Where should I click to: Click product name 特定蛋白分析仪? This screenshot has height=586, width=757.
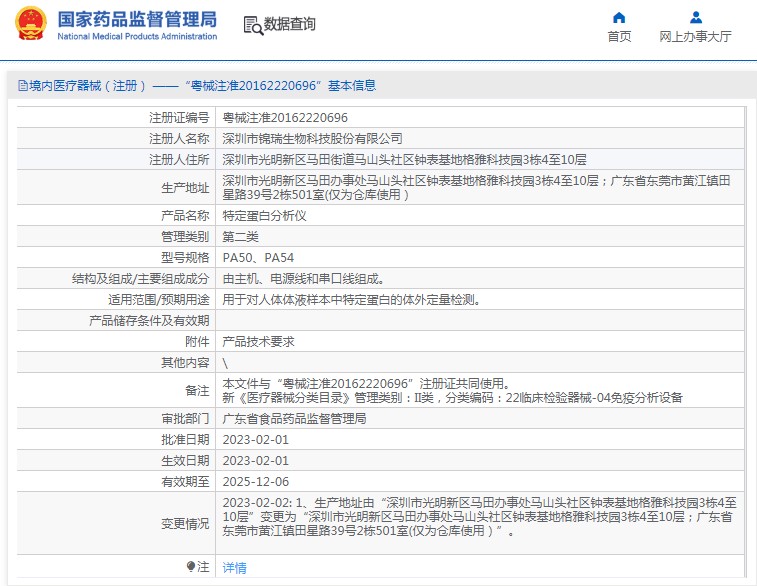[x=264, y=215]
